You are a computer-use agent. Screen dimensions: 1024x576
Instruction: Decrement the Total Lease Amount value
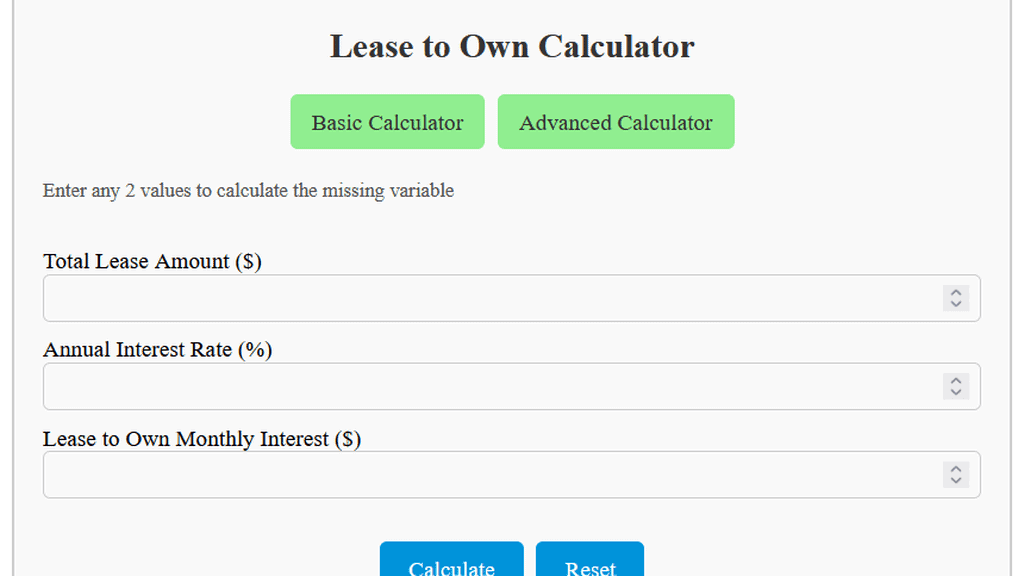click(955, 303)
